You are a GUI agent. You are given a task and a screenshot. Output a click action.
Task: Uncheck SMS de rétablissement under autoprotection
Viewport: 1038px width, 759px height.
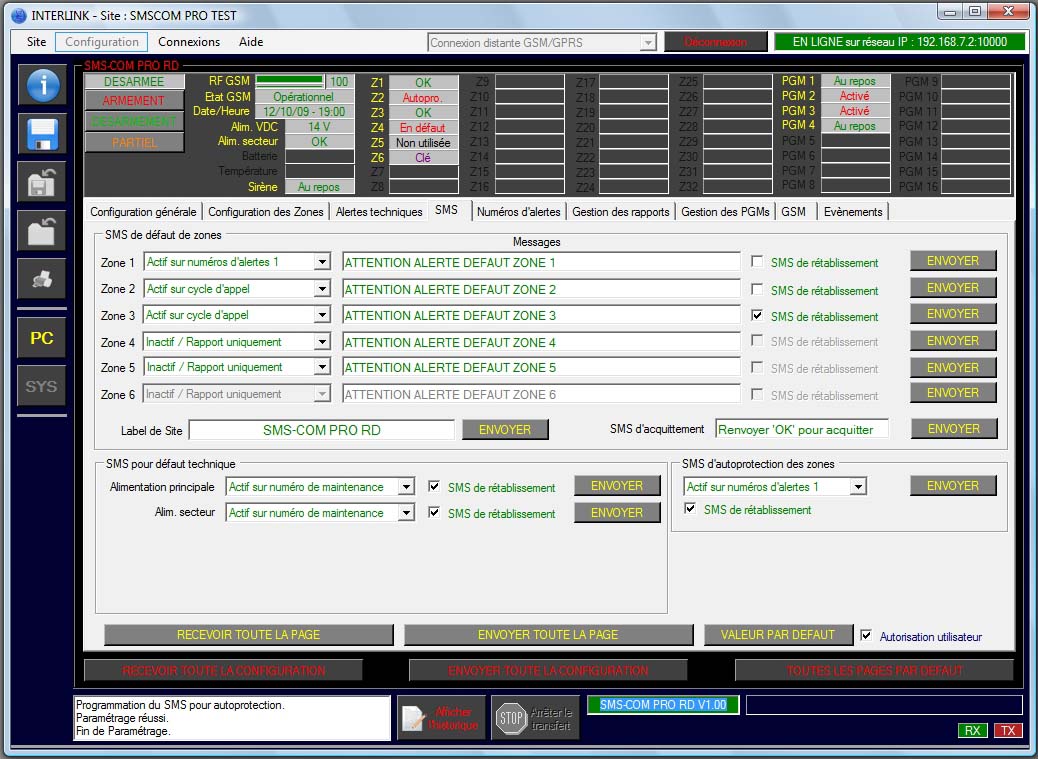point(690,509)
